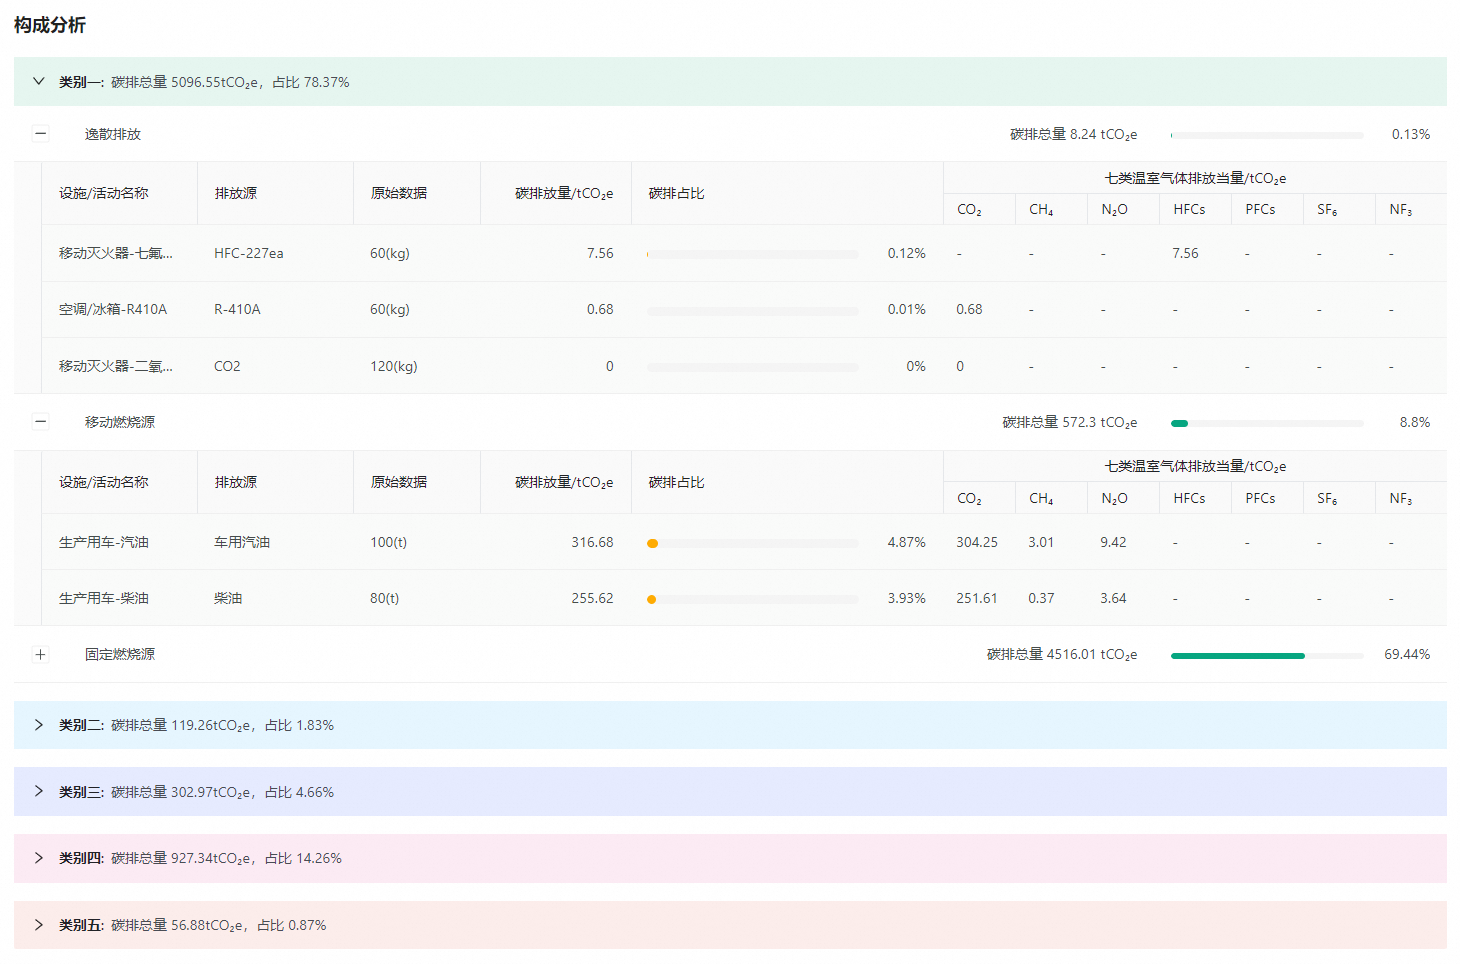Select the 生产用车-汽油 row name
Screen dimensions: 1460x964
pyautogui.click(x=104, y=542)
